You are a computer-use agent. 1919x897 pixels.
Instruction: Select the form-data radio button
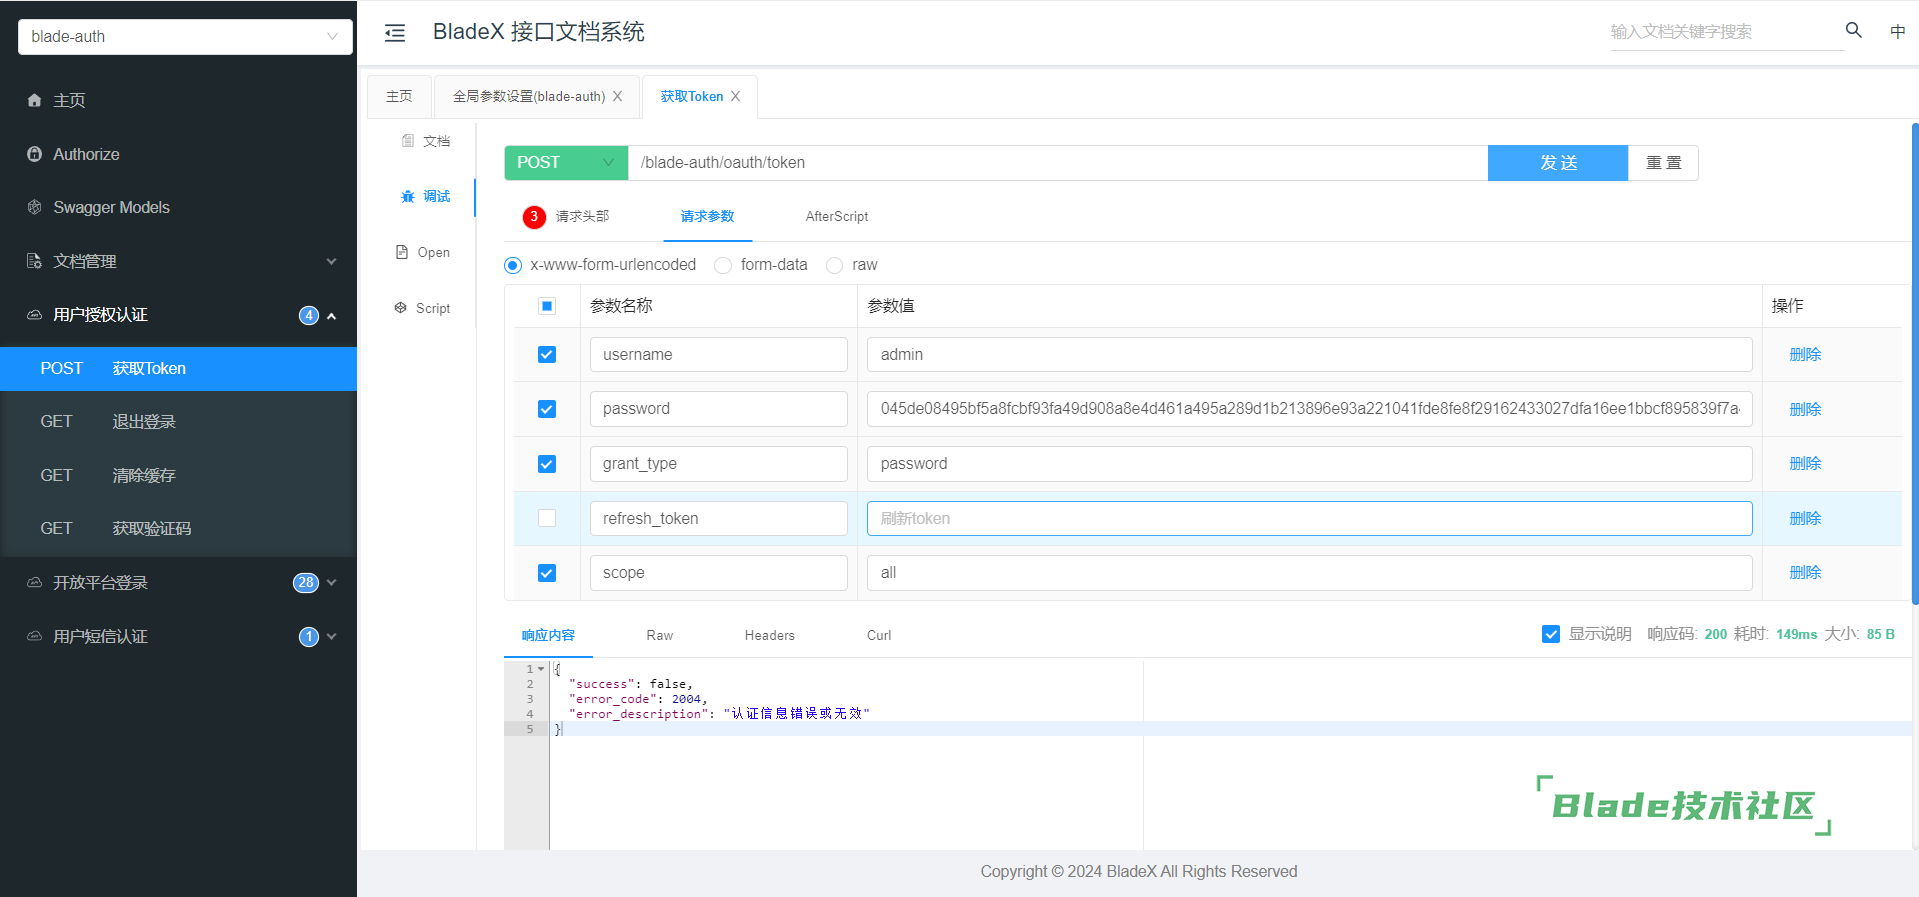click(723, 265)
